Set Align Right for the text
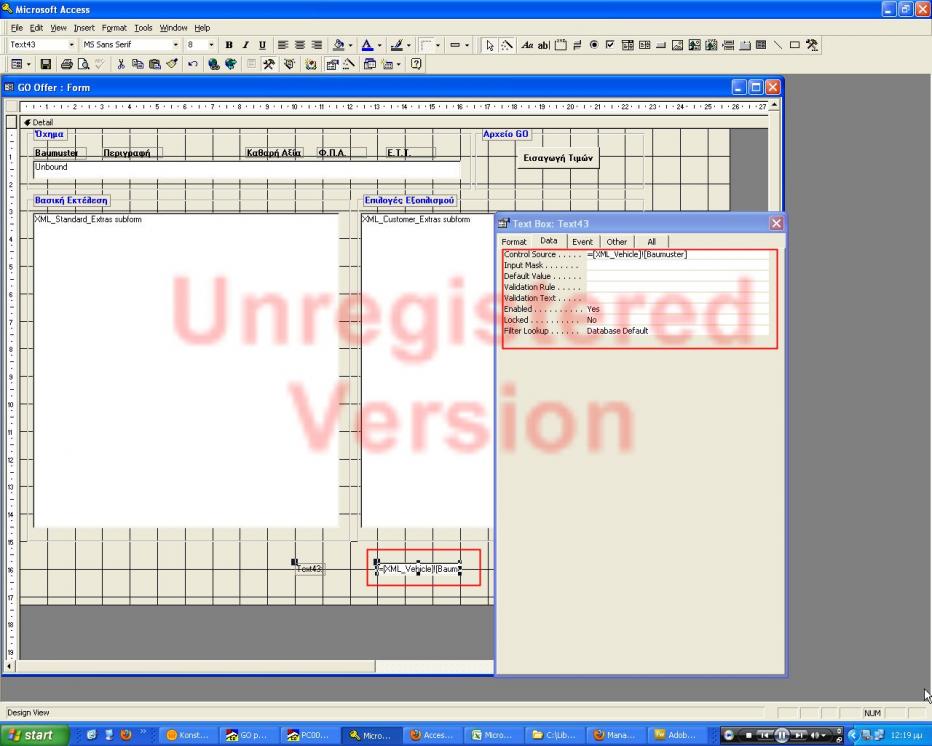 pyautogui.click(x=317, y=45)
